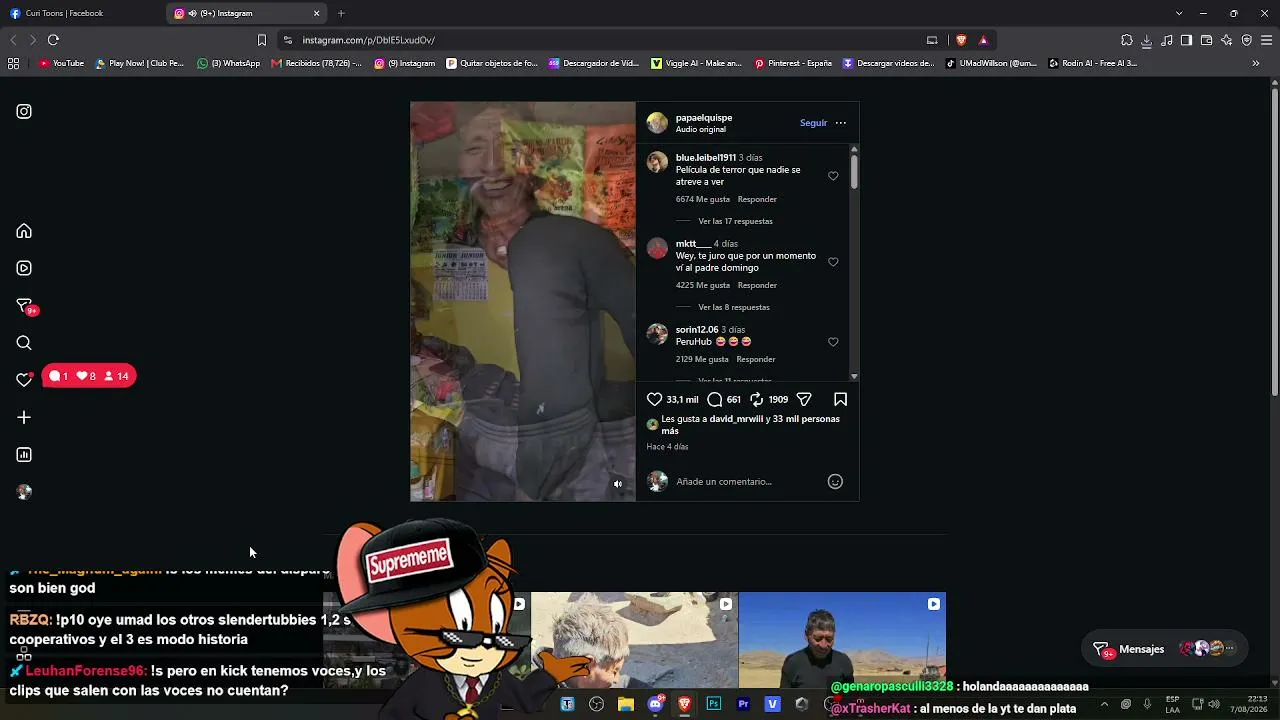This screenshot has width=1280, height=720.
Task: Open the browser main hamburger menu
Action: click(x=1267, y=40)
